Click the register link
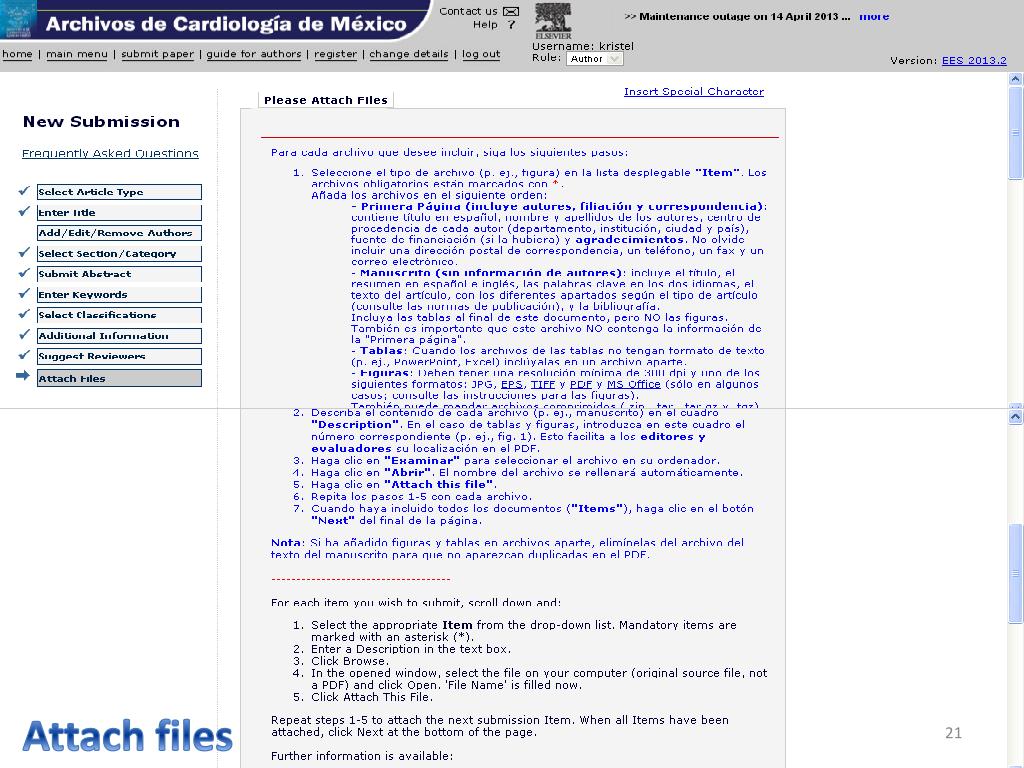The image size is (1024, 768). 336,54
